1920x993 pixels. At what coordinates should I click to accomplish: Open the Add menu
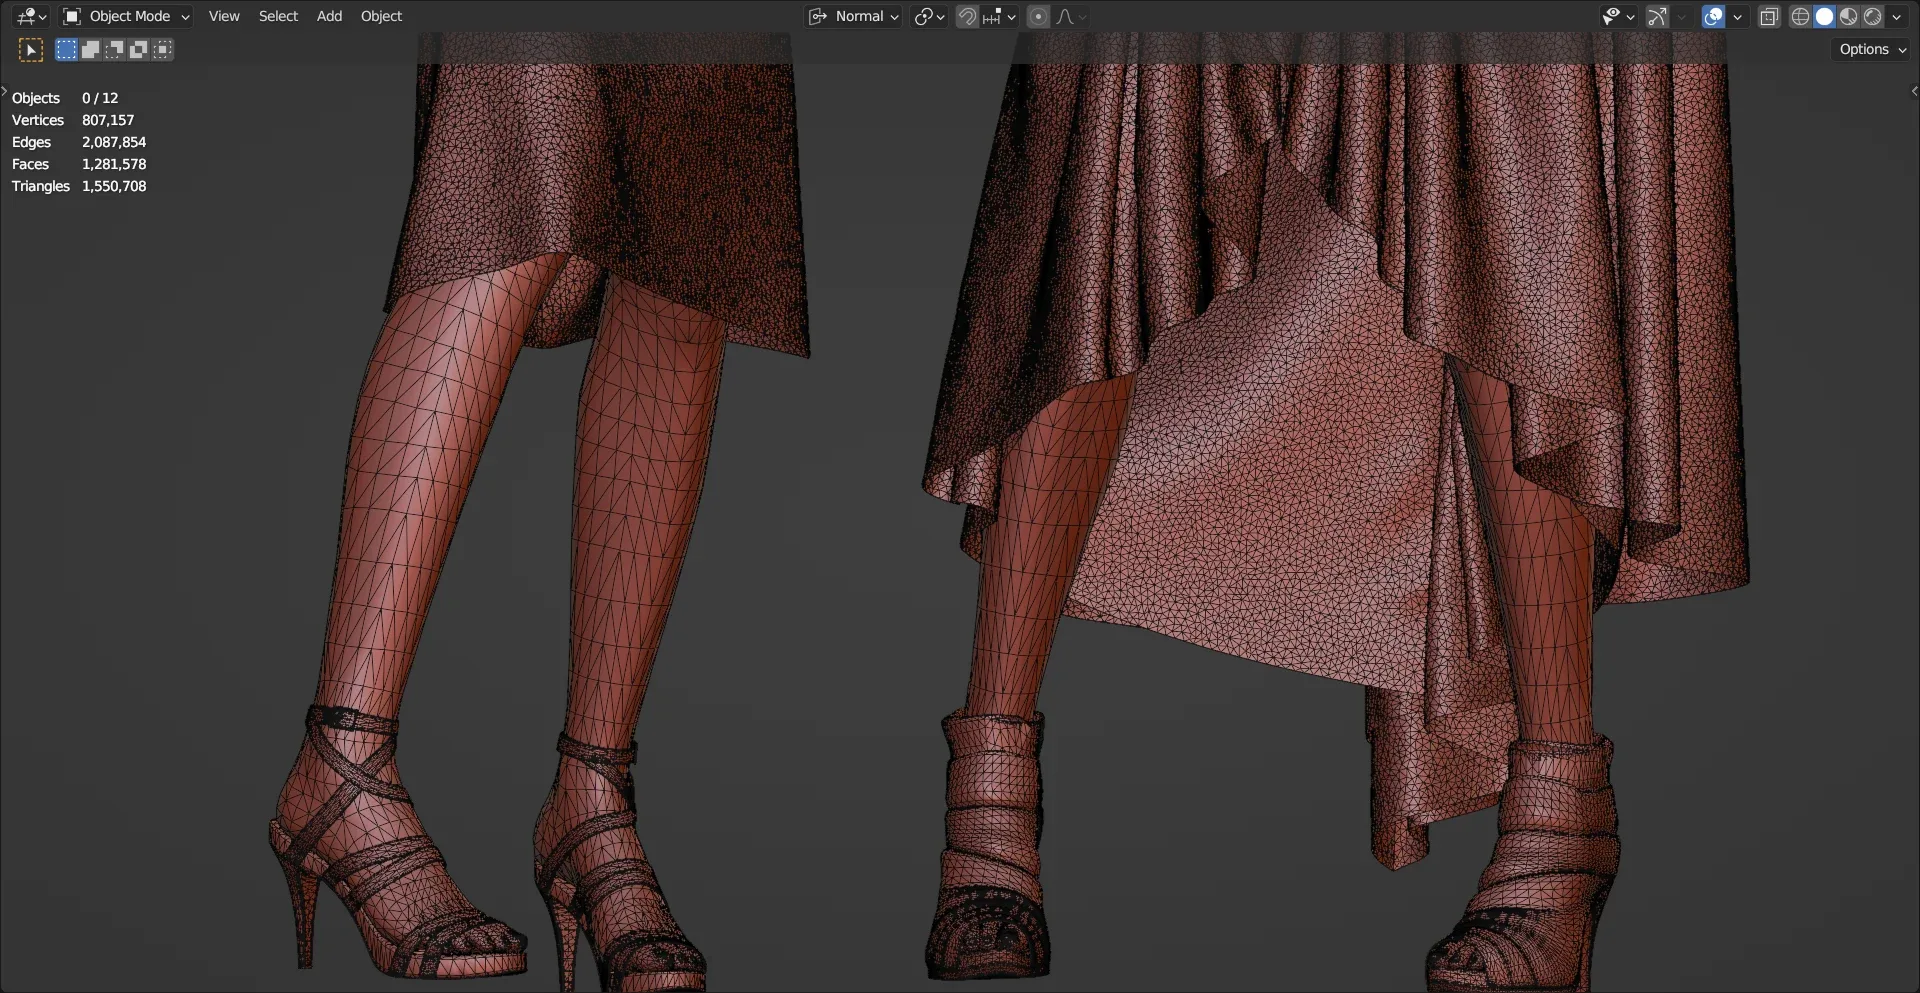point(329,16)
